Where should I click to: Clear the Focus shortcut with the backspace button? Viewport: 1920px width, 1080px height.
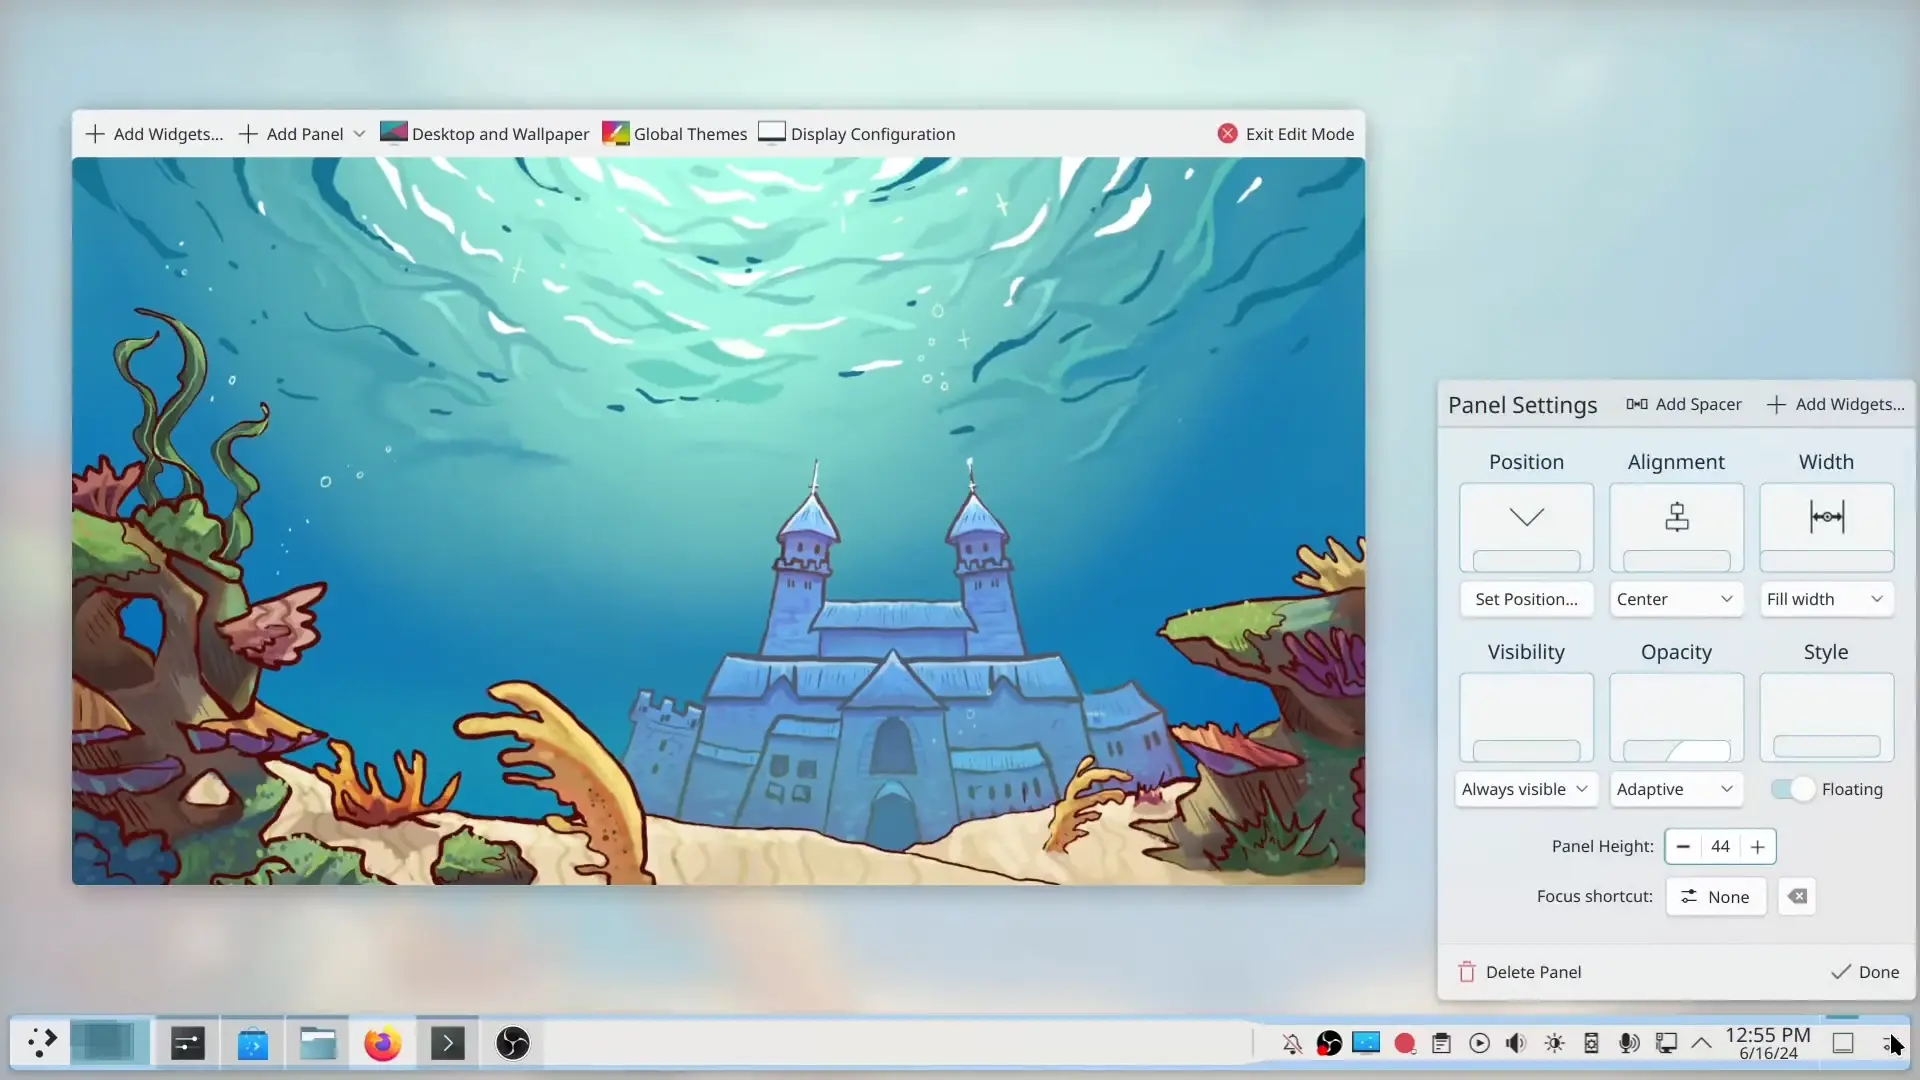pos(1797,896)
